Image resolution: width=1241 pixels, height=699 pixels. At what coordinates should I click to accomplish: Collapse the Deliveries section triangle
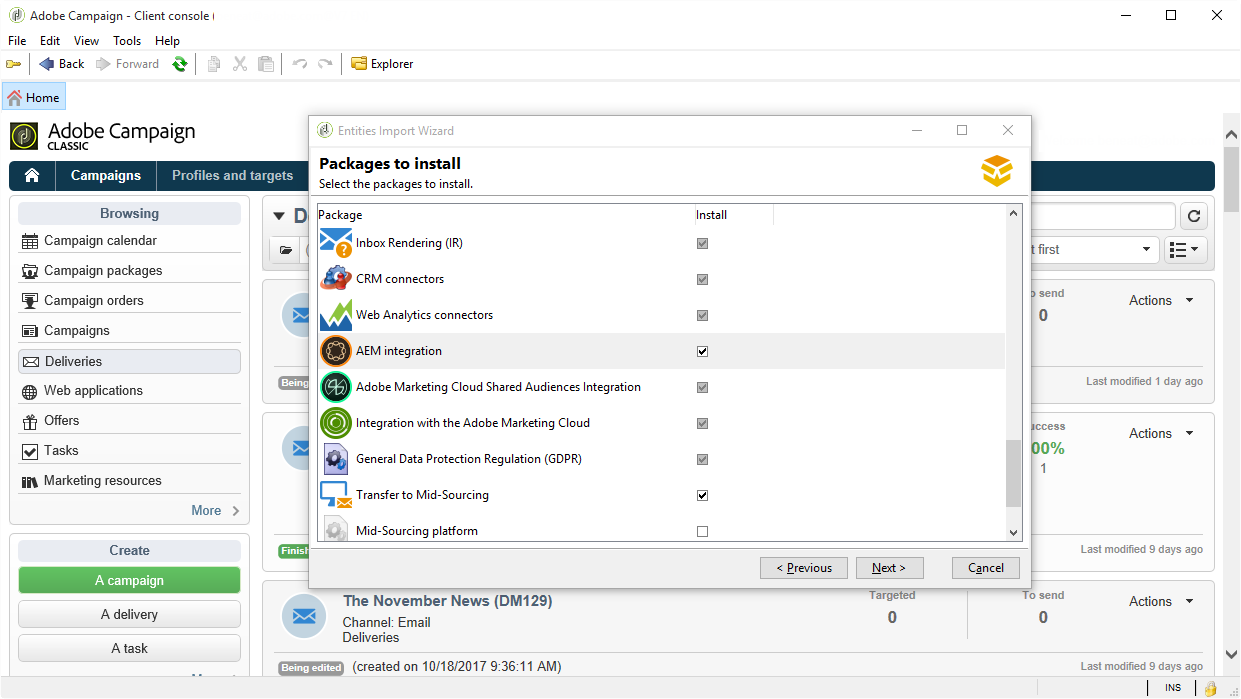(x=279, y=216)
